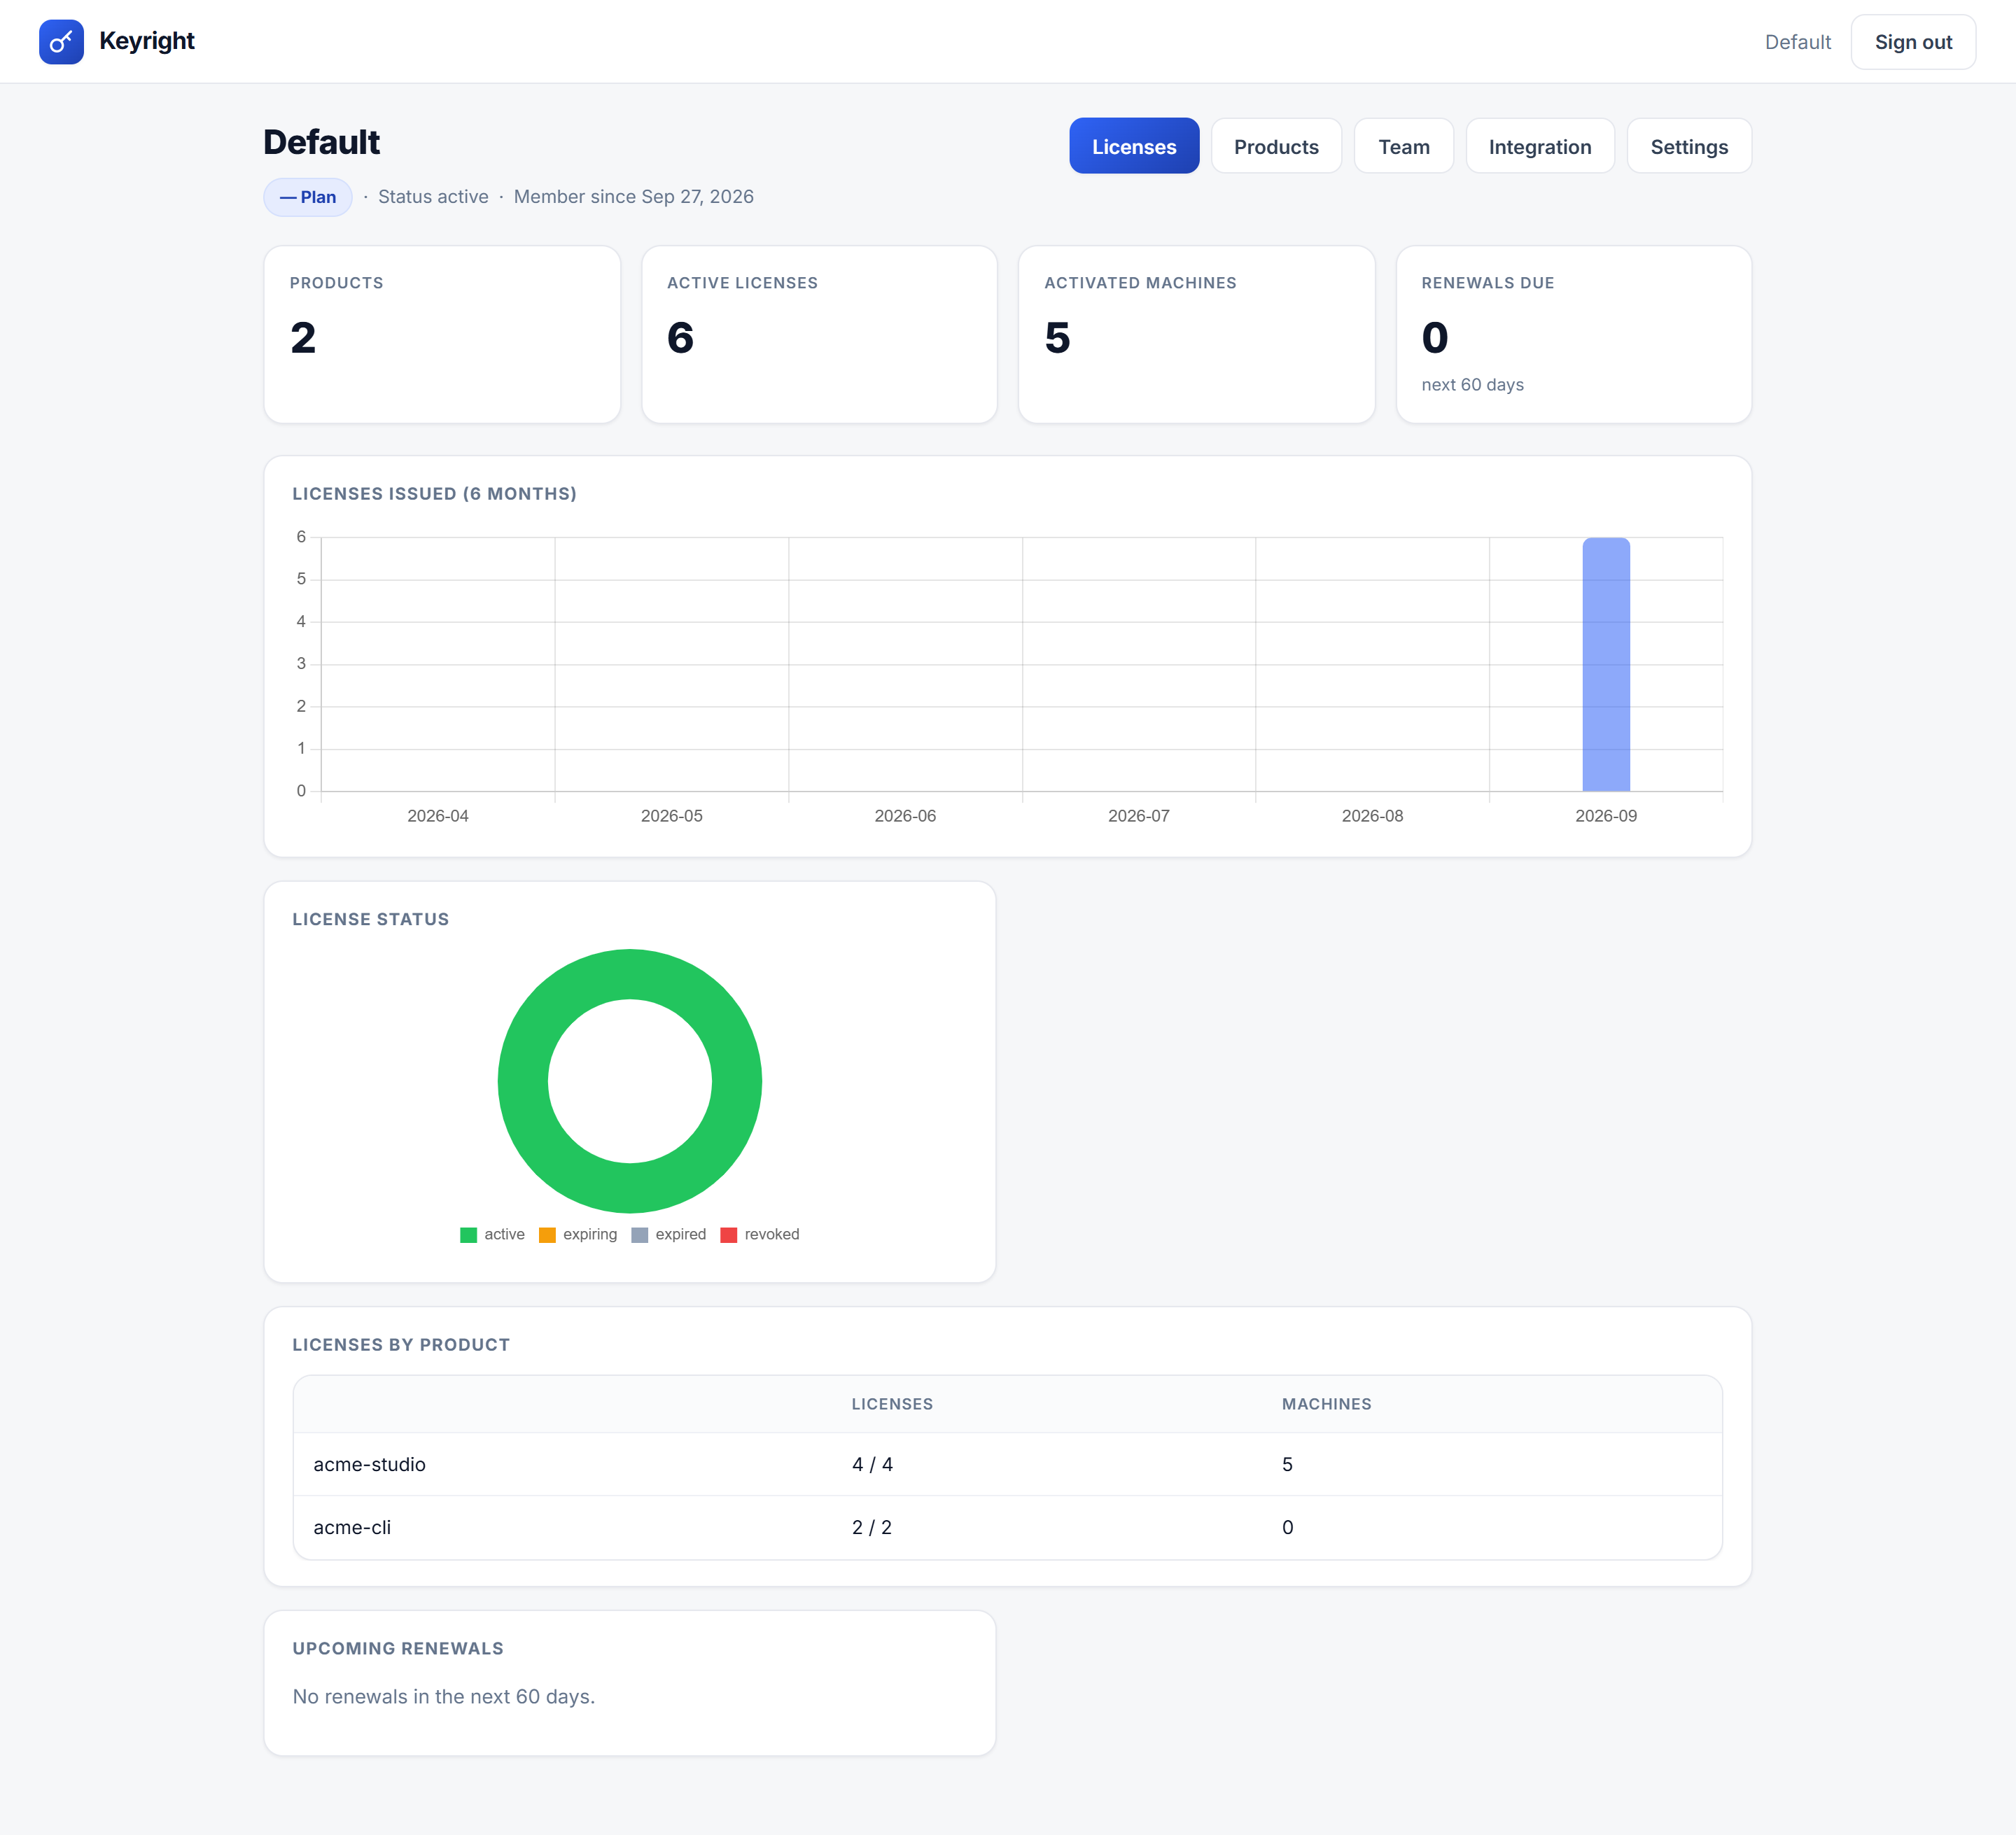Viewport: 2016px width, 1835px height.
Task: Click the Renewals Due stat card
Action: click(x=1573, y=334)
